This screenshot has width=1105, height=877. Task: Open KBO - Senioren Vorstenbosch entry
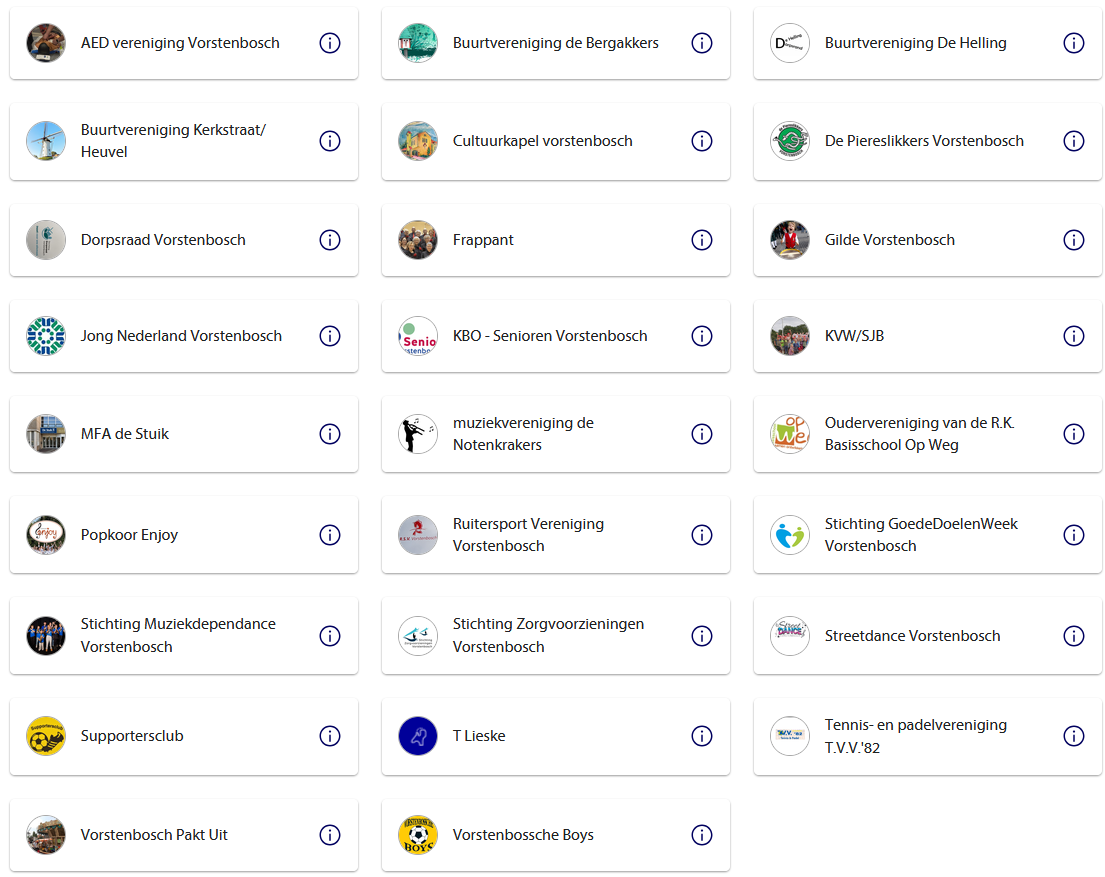coord(556,336)
